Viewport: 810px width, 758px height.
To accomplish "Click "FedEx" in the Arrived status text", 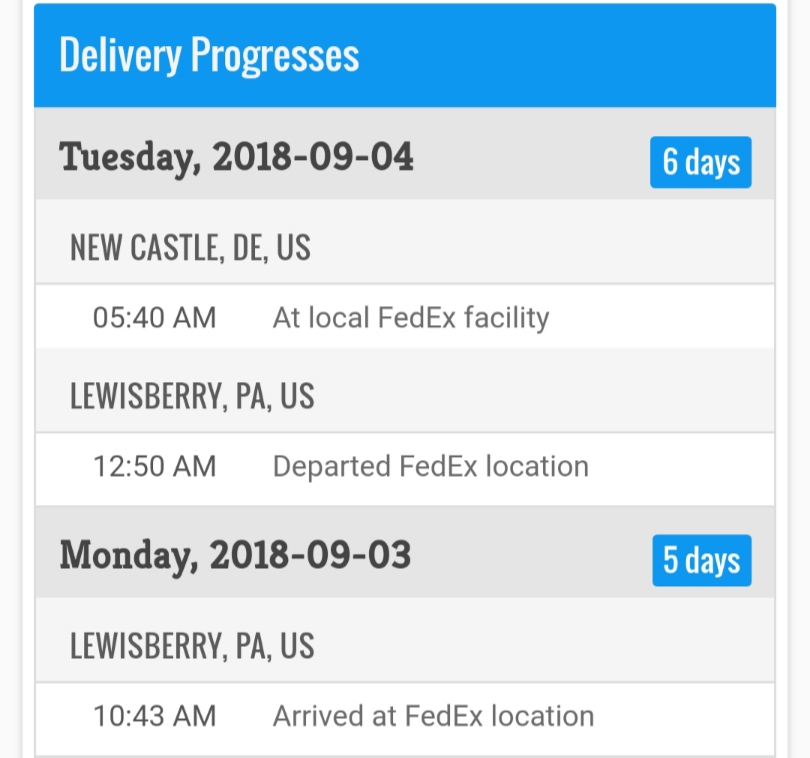I will click(444, 716).
